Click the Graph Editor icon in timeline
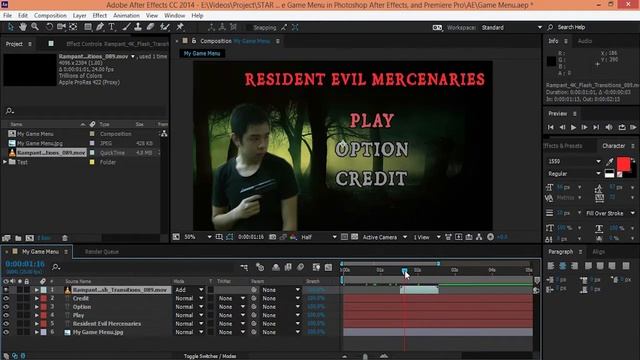This screenshot has height=360, width=640. [x=329, y=267]
